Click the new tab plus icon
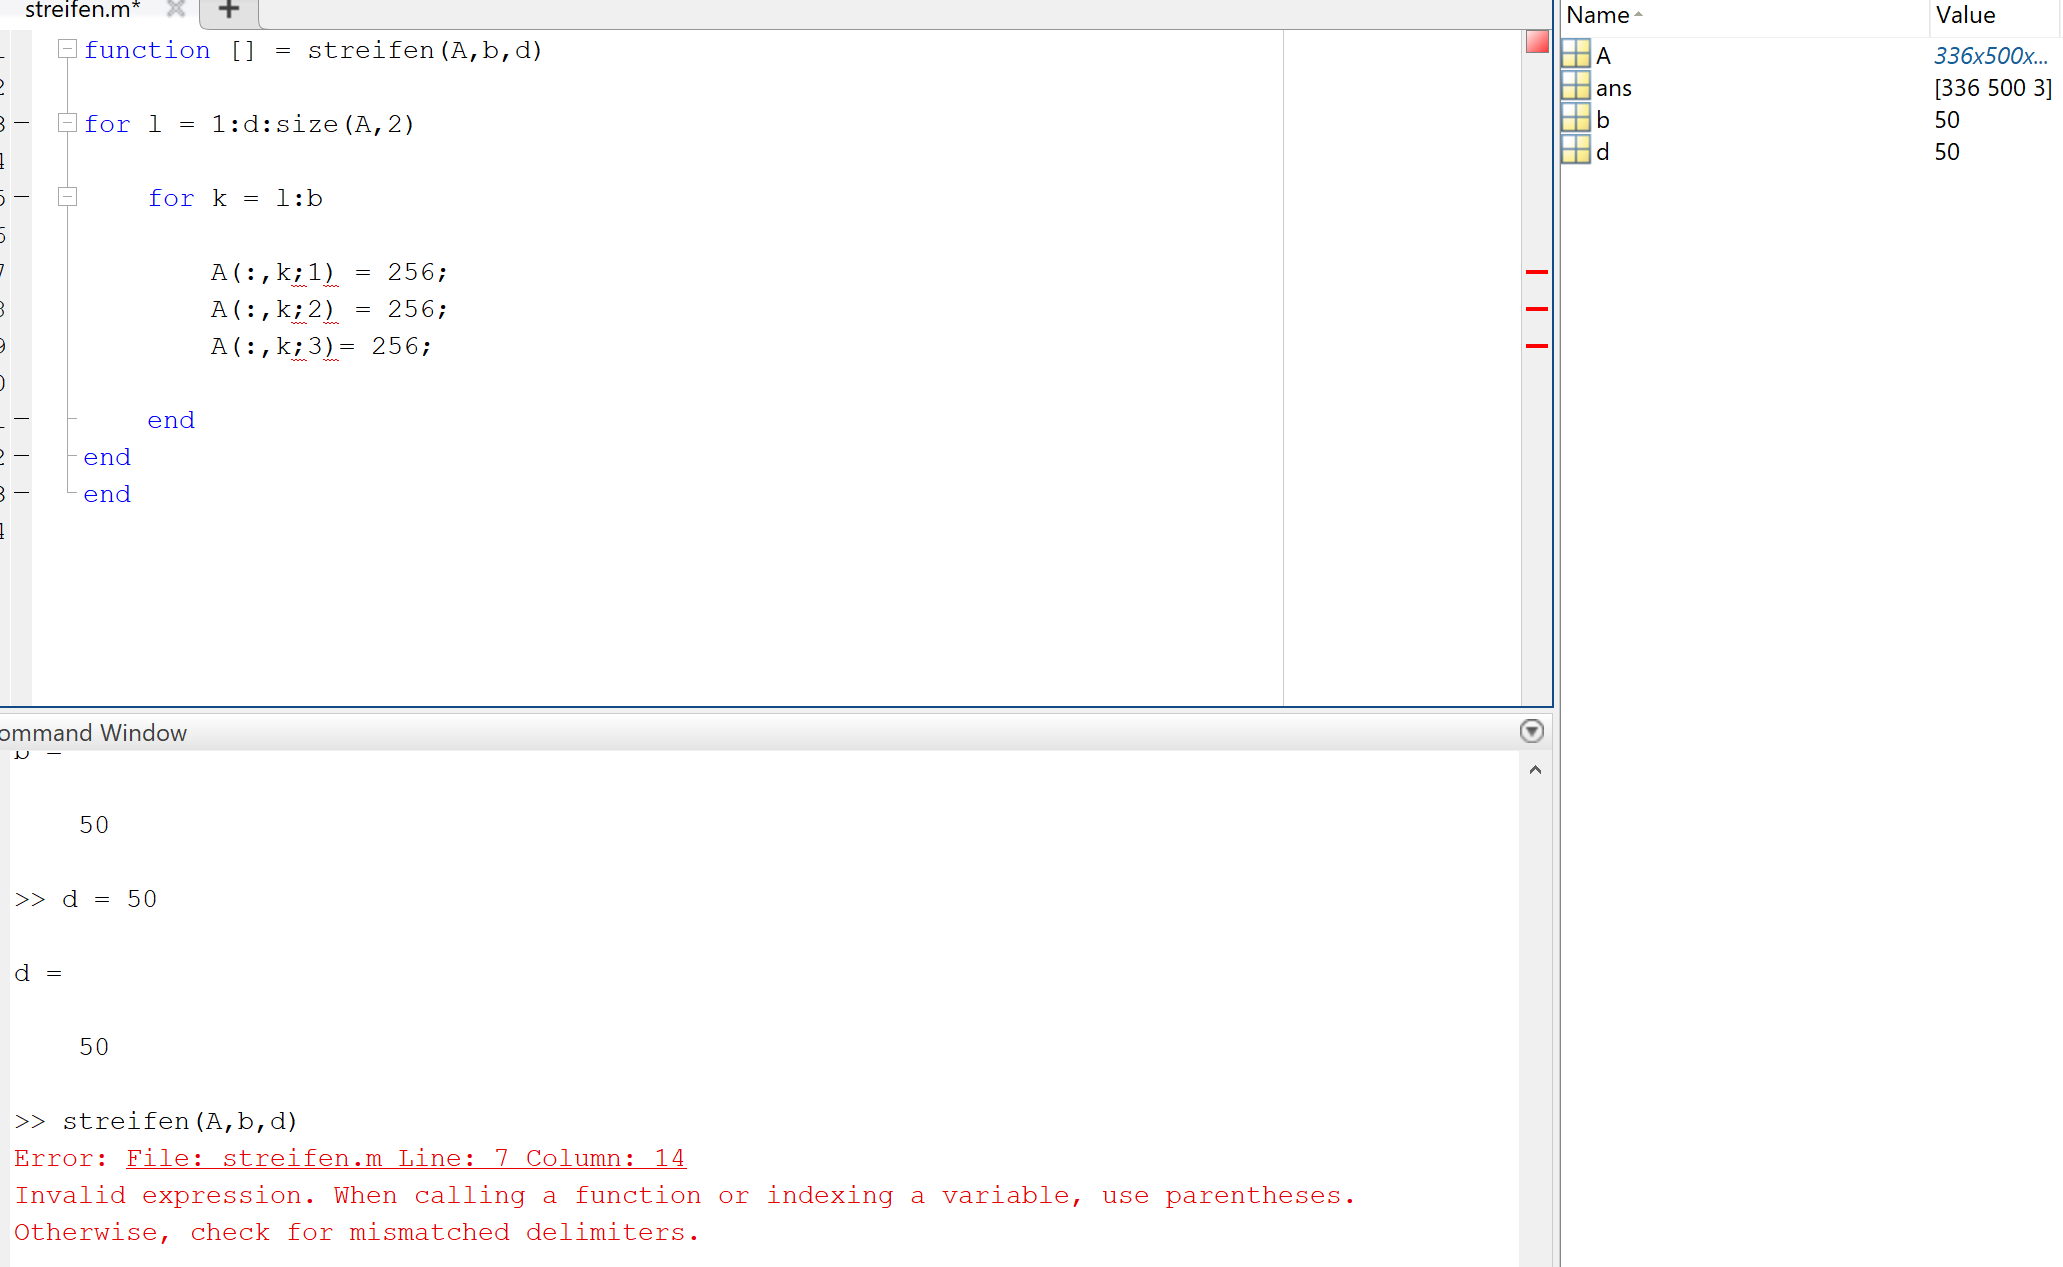Viewport: 2063px width, 1267px height. [229, 10]
